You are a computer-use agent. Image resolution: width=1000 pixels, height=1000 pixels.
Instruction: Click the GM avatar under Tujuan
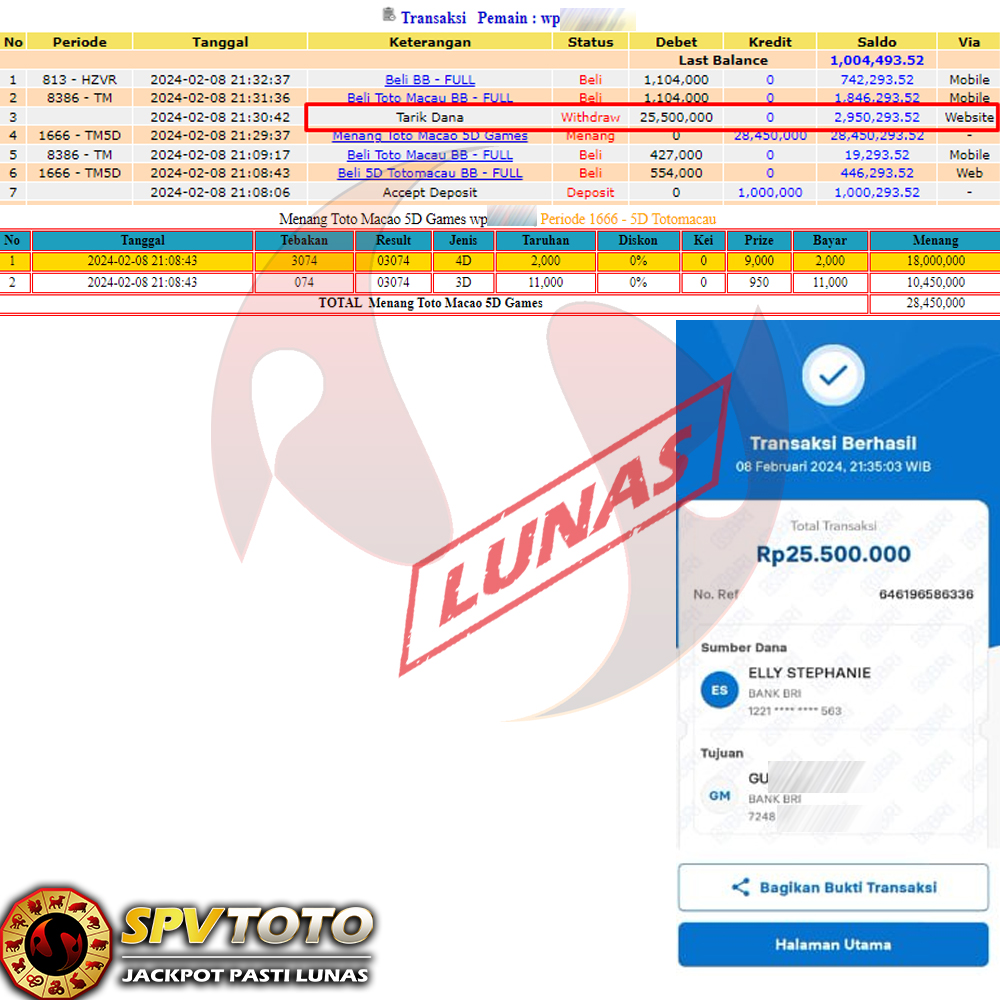719,796
